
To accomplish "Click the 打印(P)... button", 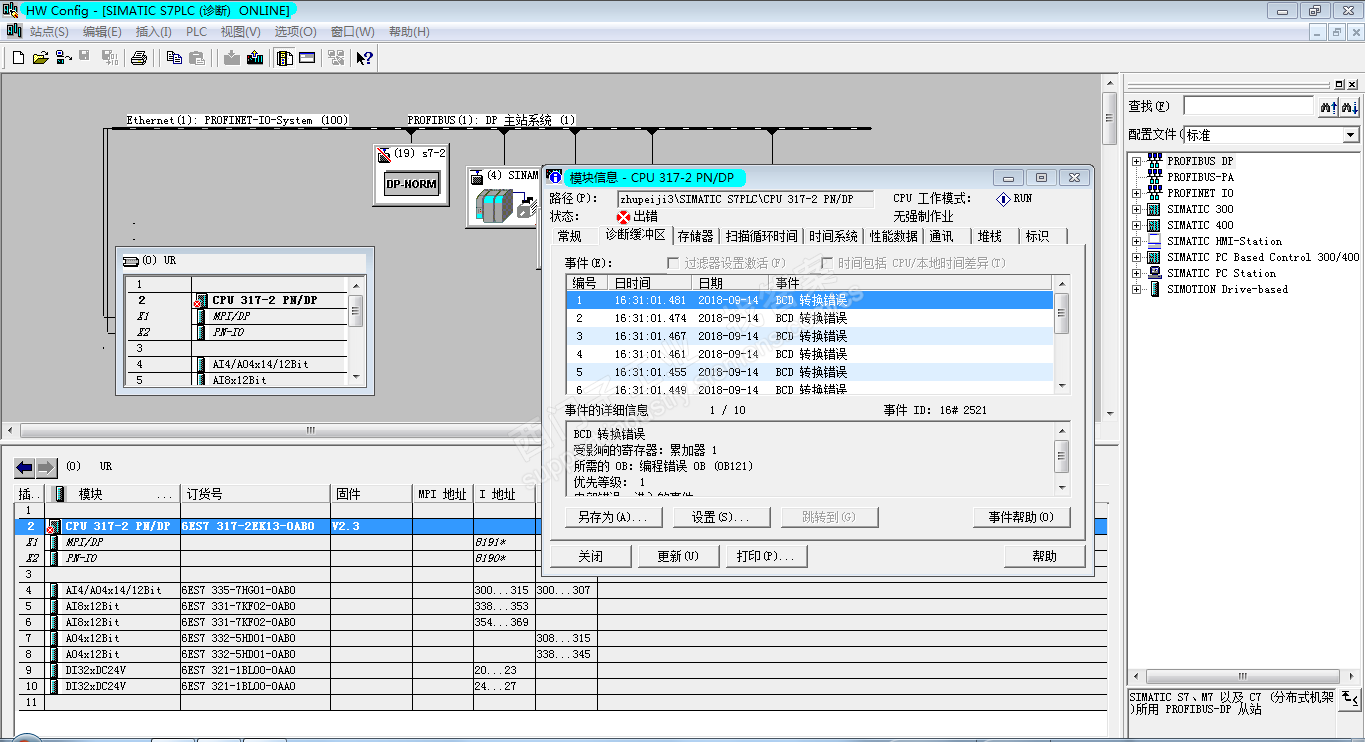I will click(766, 556).
